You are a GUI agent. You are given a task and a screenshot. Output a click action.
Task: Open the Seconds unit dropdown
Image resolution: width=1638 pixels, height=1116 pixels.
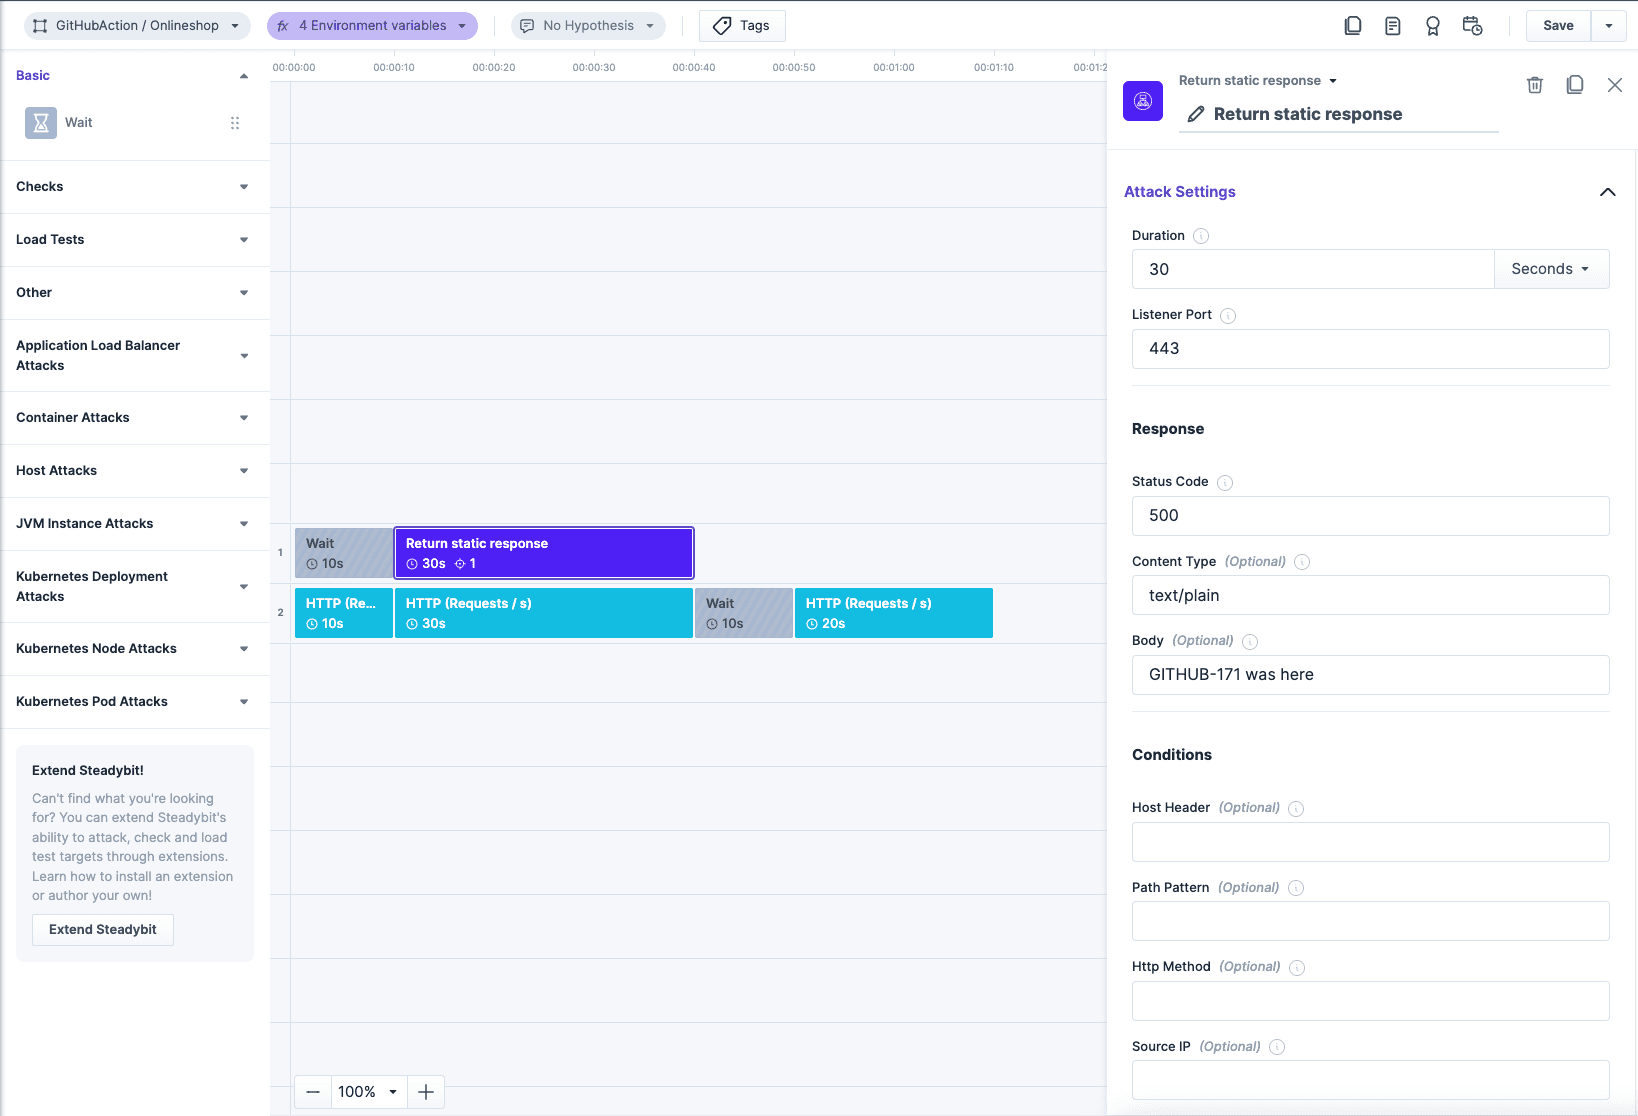point(1551,269)
